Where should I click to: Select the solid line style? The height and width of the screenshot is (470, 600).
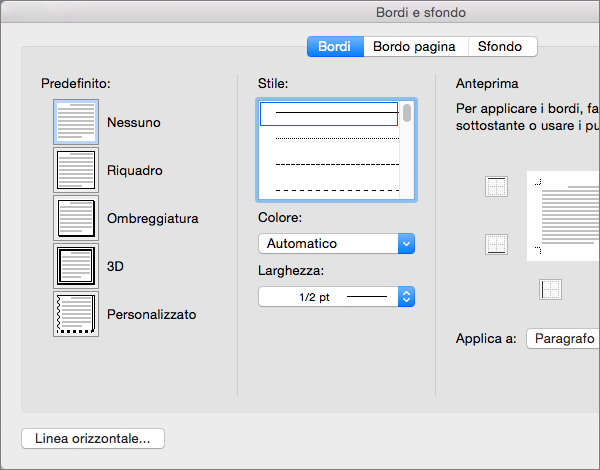[329, 114]
